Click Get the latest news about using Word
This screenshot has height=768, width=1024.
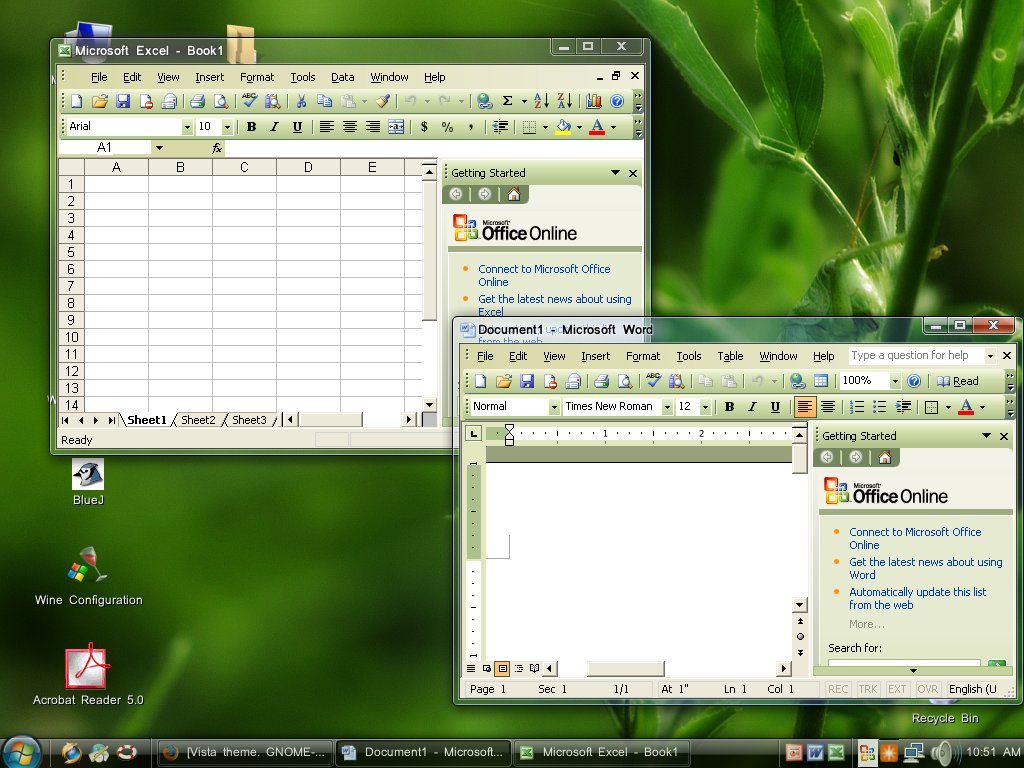(x=925, y=568)
